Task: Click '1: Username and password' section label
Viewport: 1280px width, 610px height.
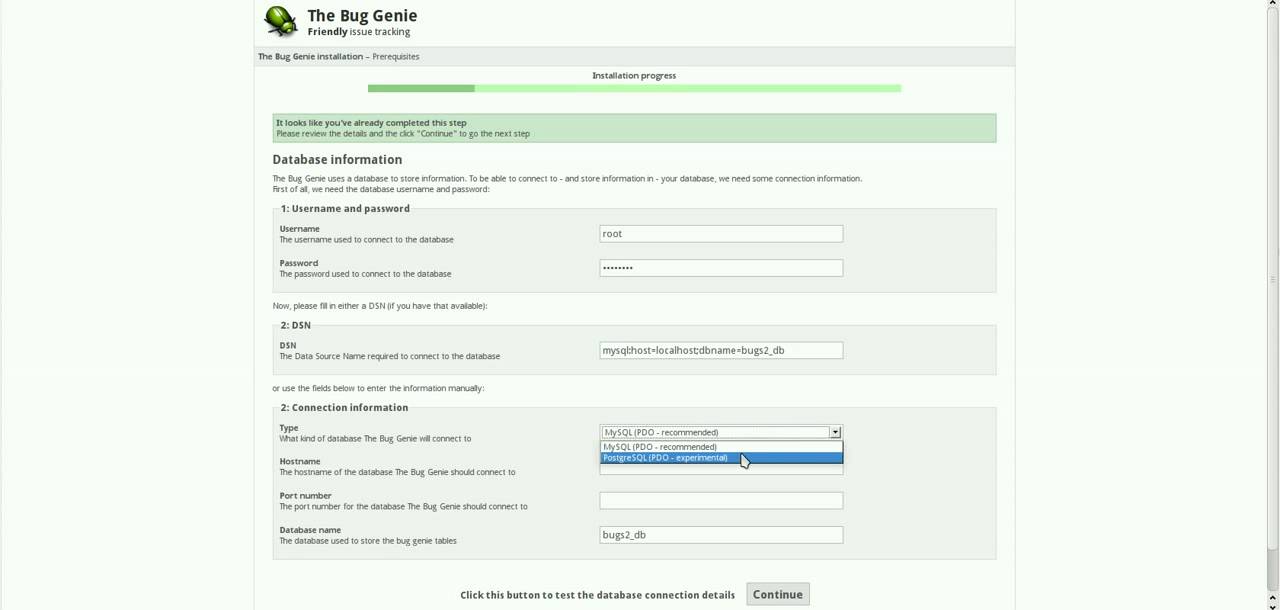Action: tap(345, 208)
